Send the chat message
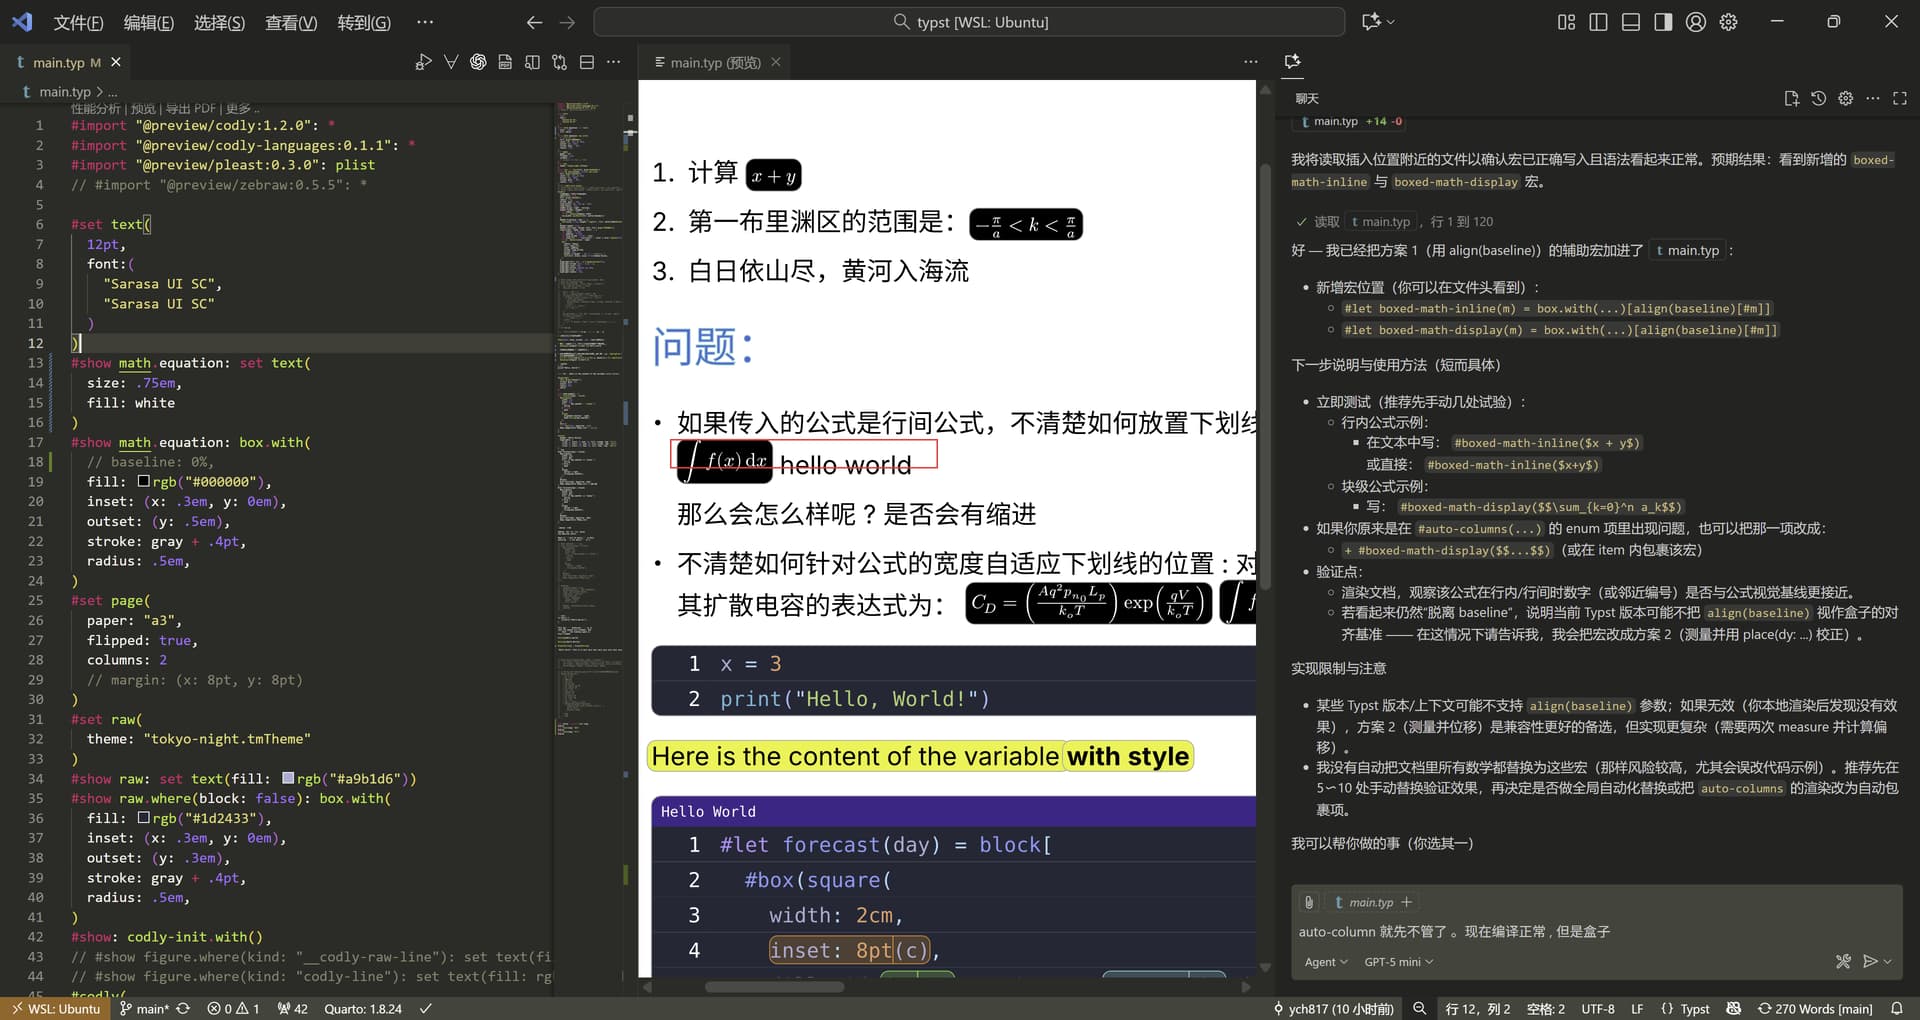Screen dimensions: 1920x1020 coord(1870,961)
